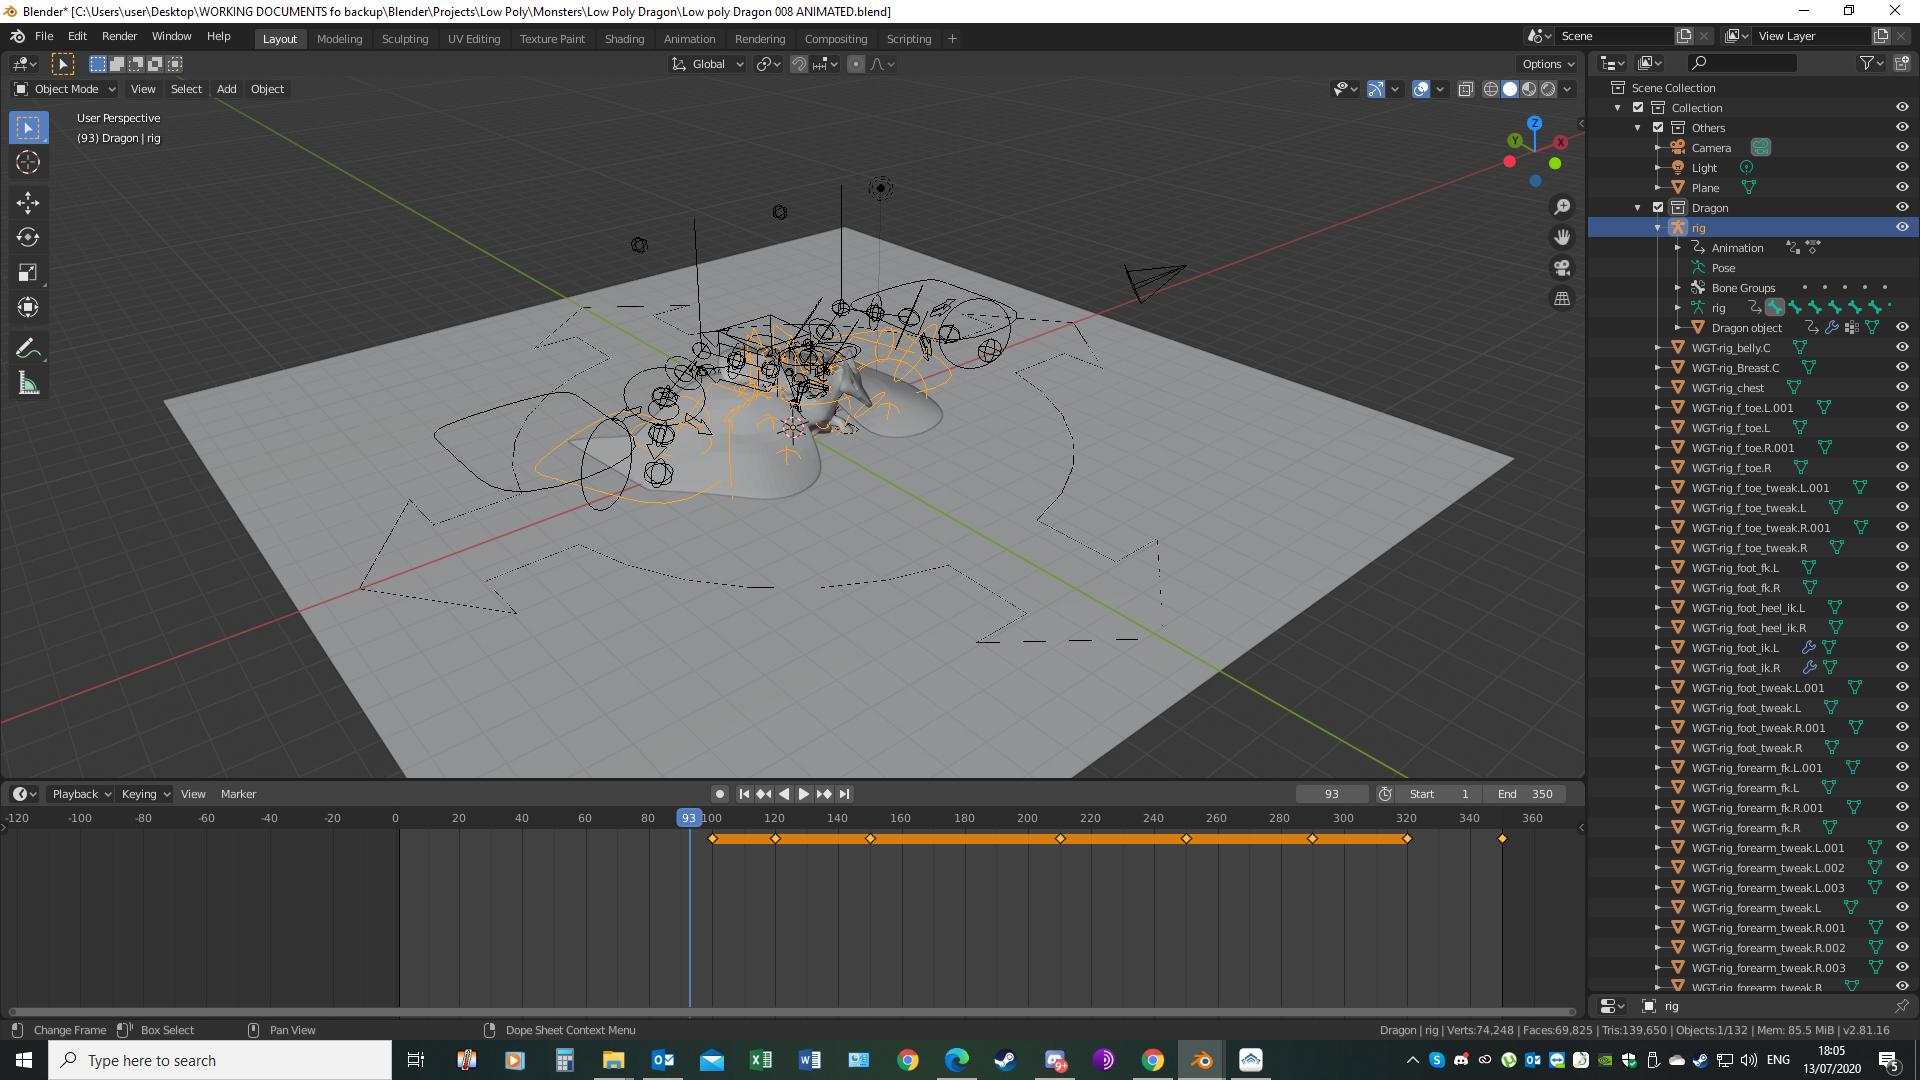Screen dimensions: 1920x1080
Task: Hide the Camera object in outliner
Action: pos(1902,147)
